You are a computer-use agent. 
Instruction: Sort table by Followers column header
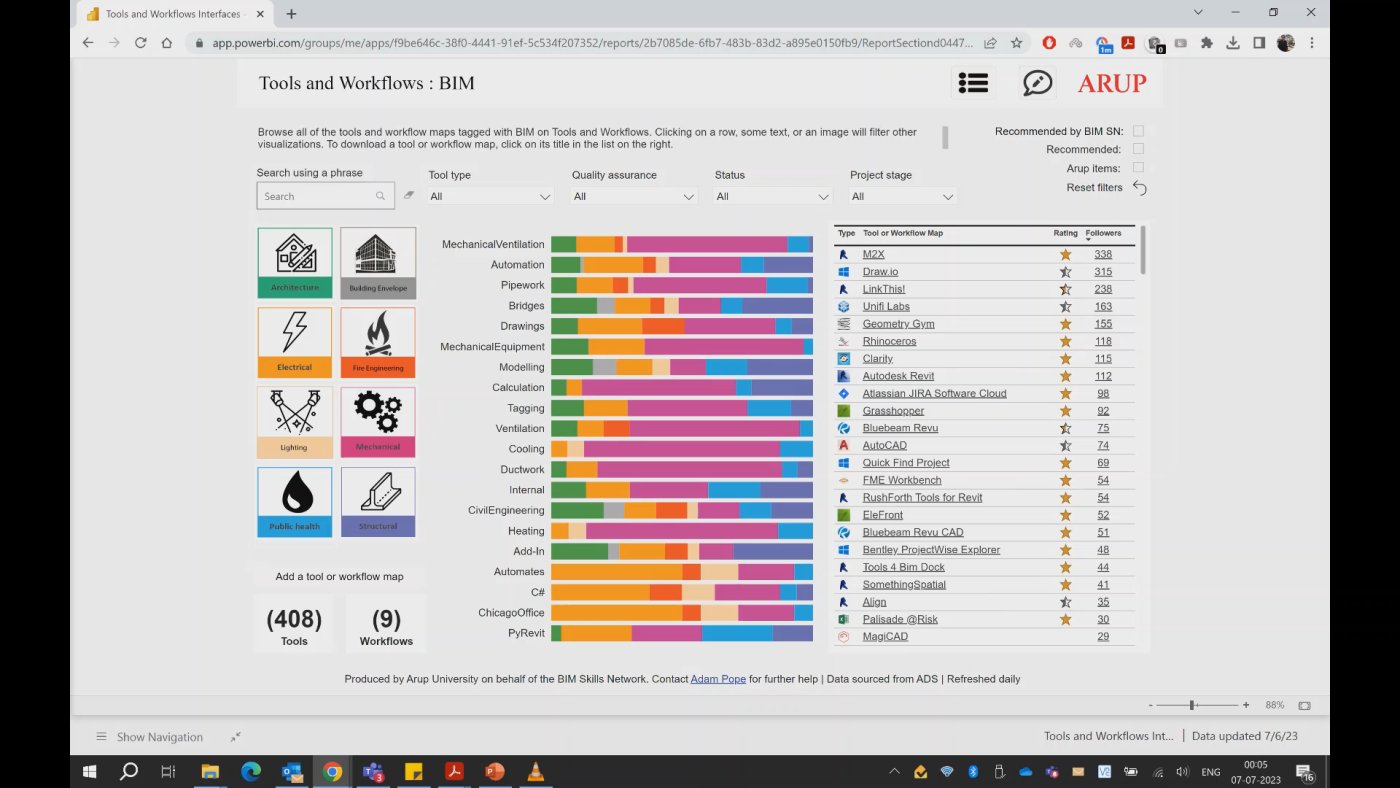[1103, 233]
